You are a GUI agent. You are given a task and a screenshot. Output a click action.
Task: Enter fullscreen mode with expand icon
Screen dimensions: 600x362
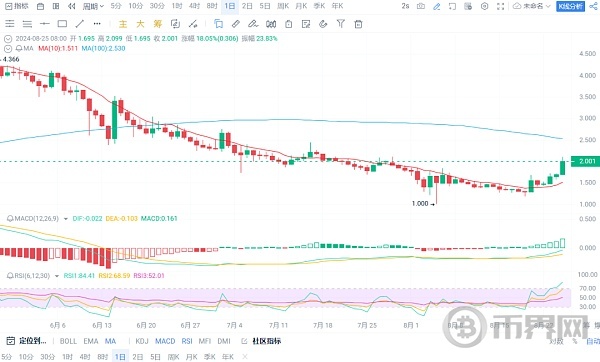click(x=501, y=6)
